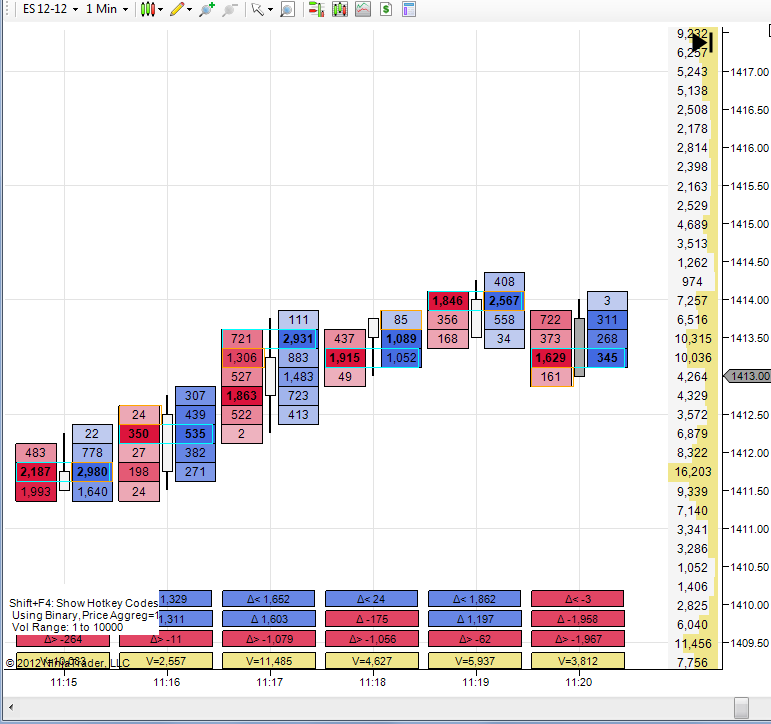Screen dimensions: 771x724
Task: Click the 1,089 ask volume cell
Action: click(401, 339)
